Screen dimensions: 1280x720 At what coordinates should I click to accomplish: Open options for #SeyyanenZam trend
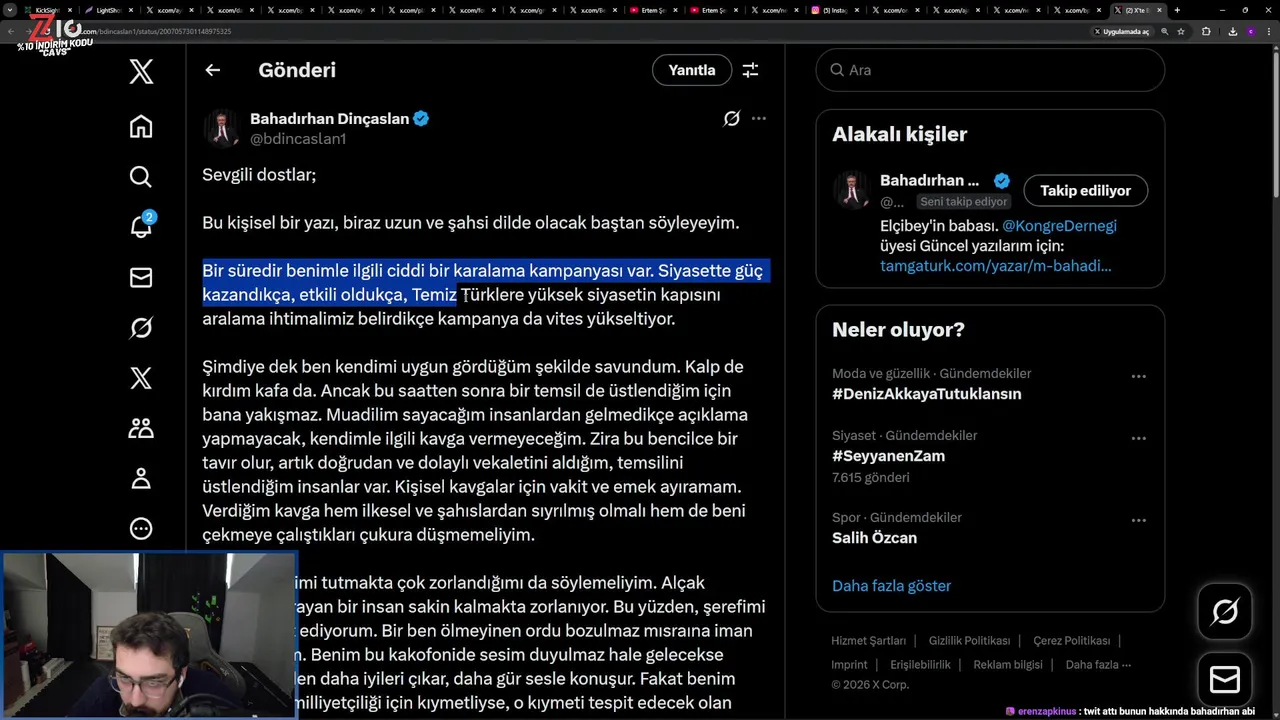[1138, 439]
